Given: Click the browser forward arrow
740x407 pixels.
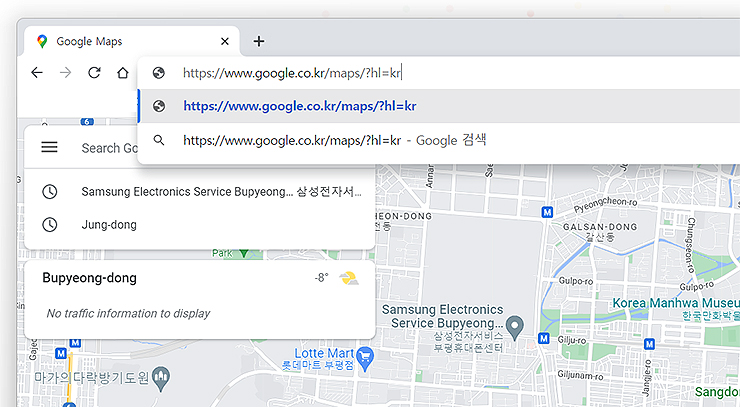Looking at the screenshot, I should (x=66, y=72).
